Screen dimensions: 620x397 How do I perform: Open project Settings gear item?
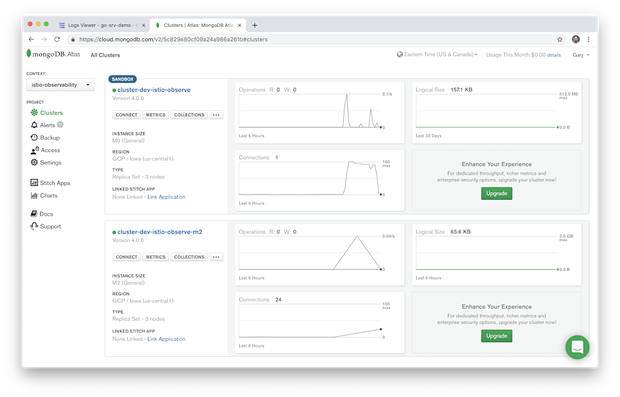click(46, 163)
